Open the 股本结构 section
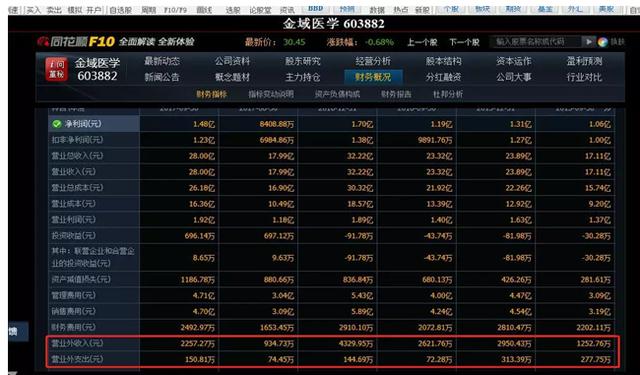640x375 pixels. point(444,61)
